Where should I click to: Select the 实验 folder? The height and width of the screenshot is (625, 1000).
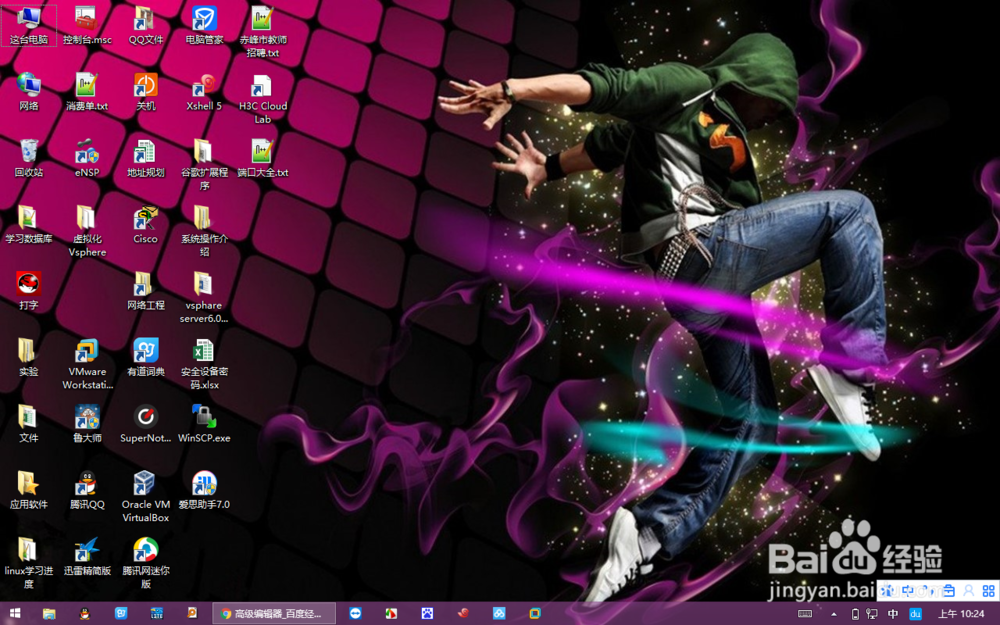point(29,357)
